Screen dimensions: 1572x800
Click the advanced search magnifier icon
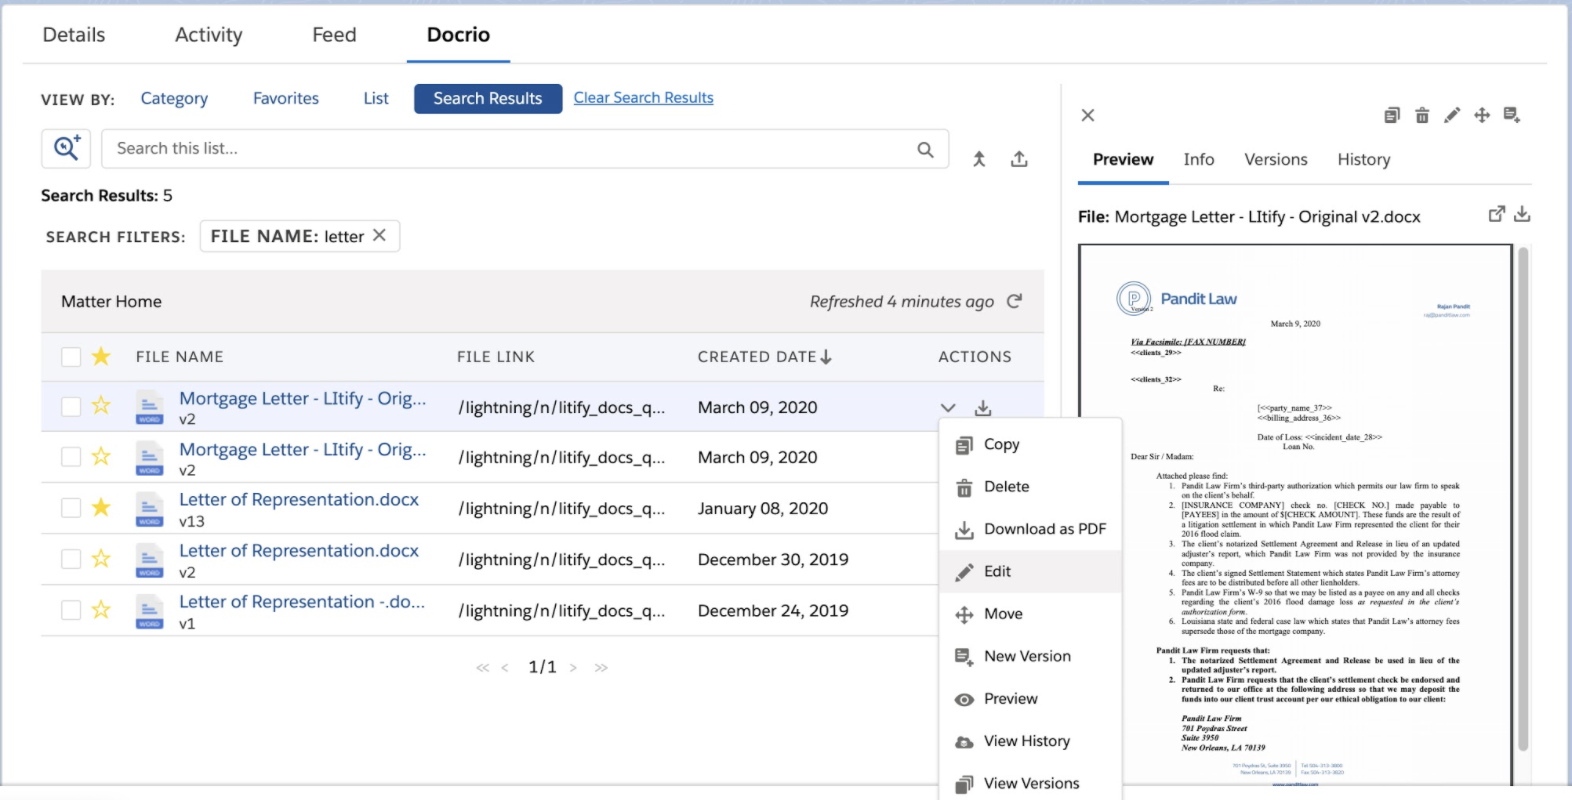click(66, 148)
